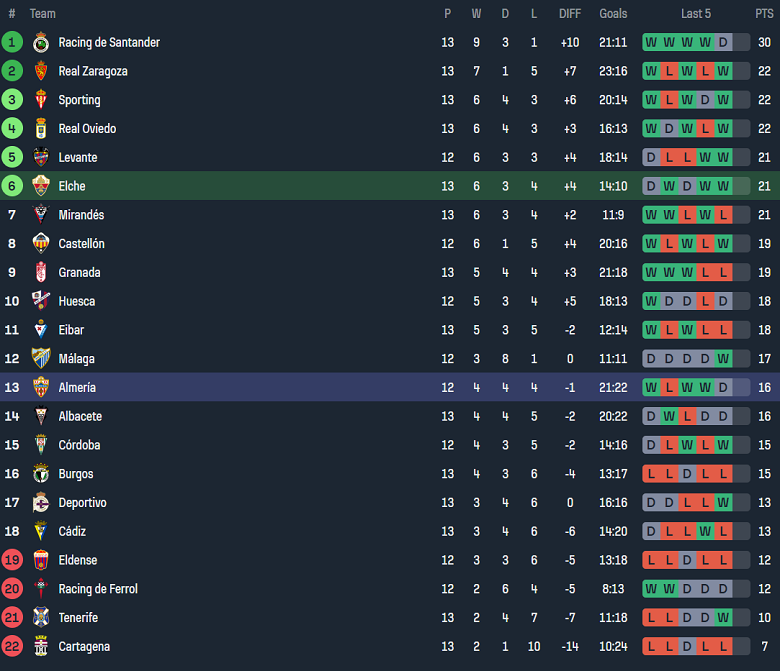Click the Tenerife team badge
Screen dimensions: 780x671
(41, 617)
